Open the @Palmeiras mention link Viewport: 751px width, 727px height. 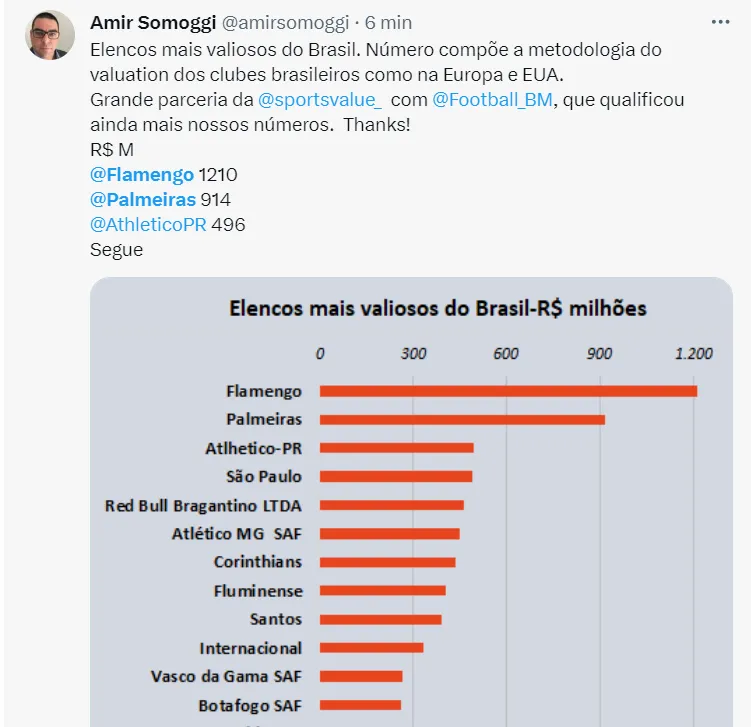click(x=143, y=200)
